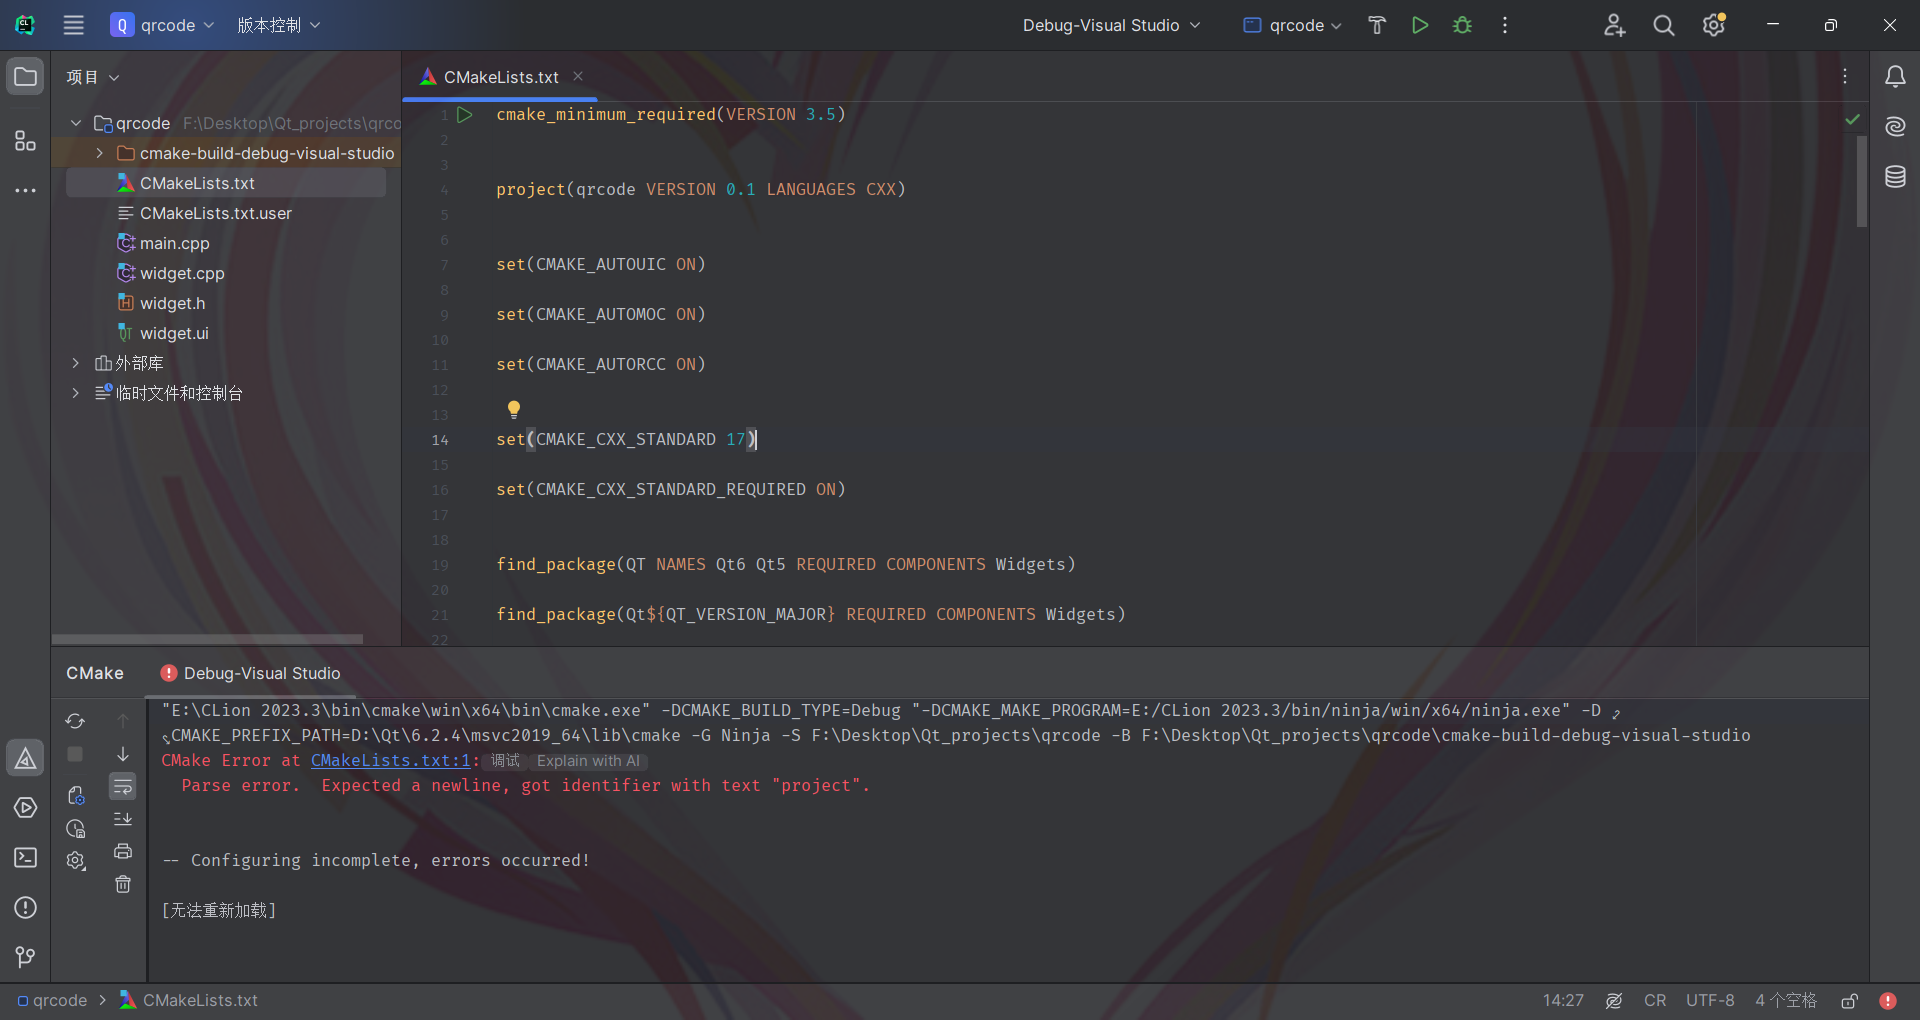Viewport: 1920px width, 1020px height.
Task: Click run gutter arrow on line 1
Action: tap(465, 115)
